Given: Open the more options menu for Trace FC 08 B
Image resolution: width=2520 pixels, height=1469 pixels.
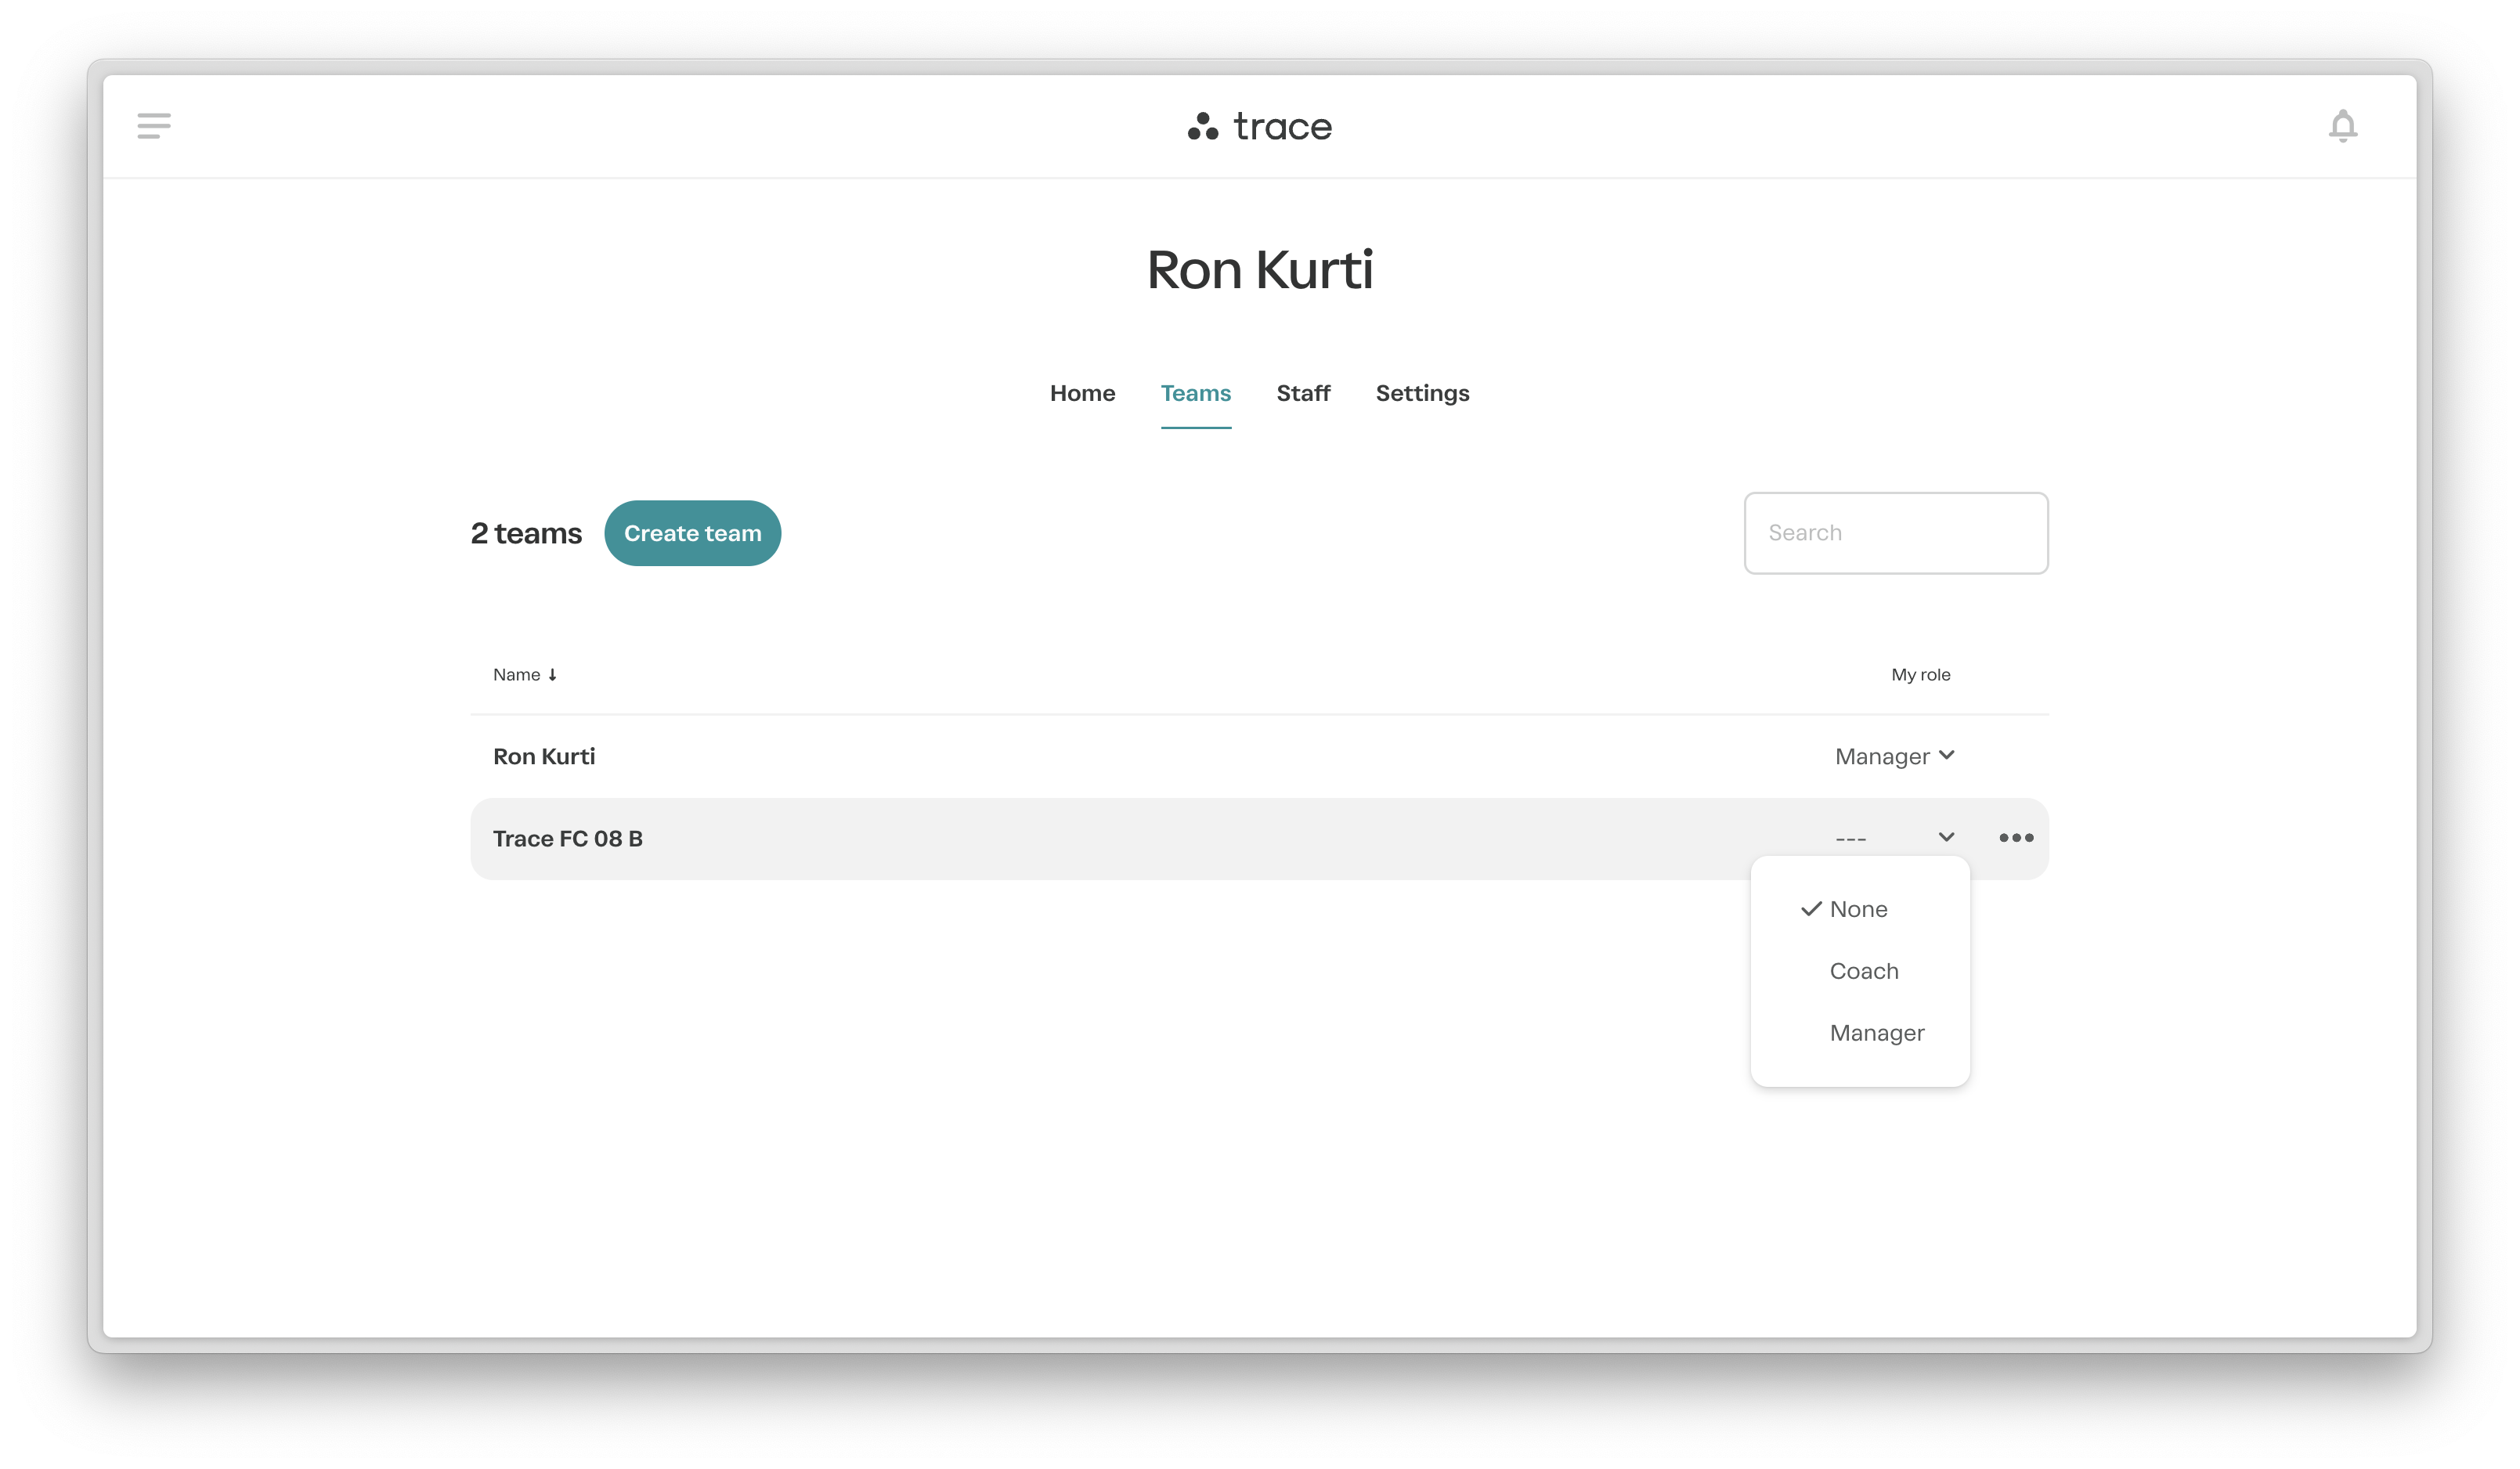Looking at the screenshot, I should 2016,838.
